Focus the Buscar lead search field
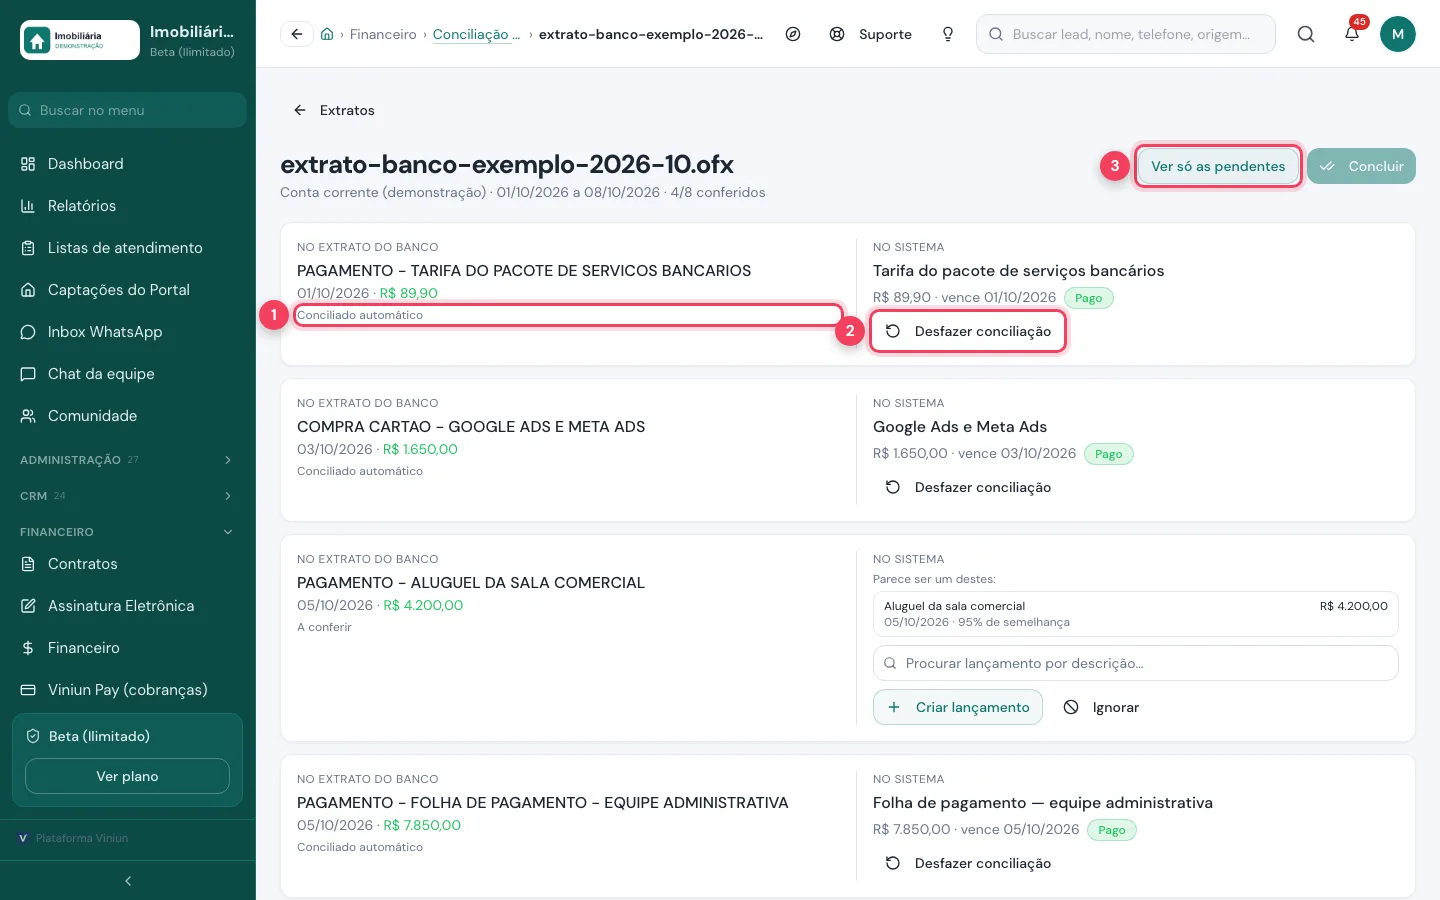 point(1126,34)
